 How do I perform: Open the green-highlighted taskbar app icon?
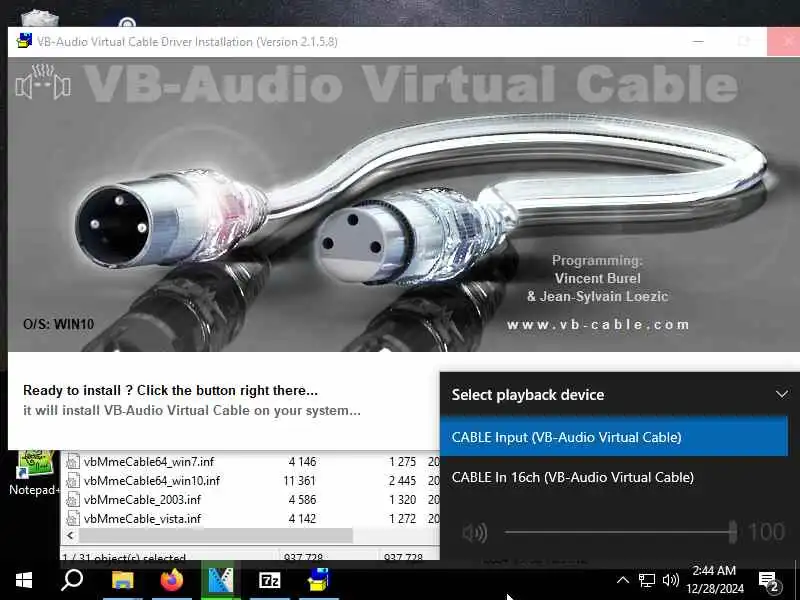click(x=220, y=581)
